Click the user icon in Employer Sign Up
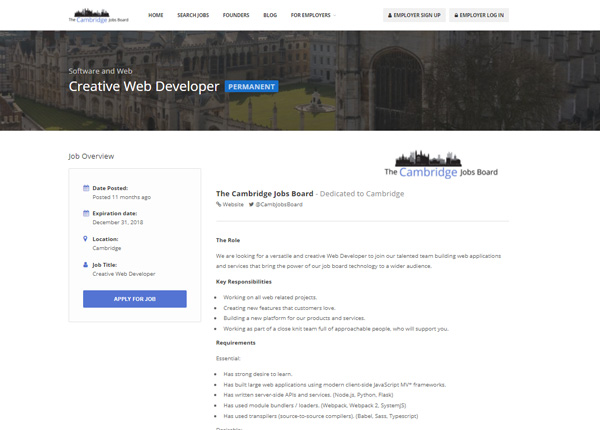Viewport: 600px width, 430px height. pos(390,15)
